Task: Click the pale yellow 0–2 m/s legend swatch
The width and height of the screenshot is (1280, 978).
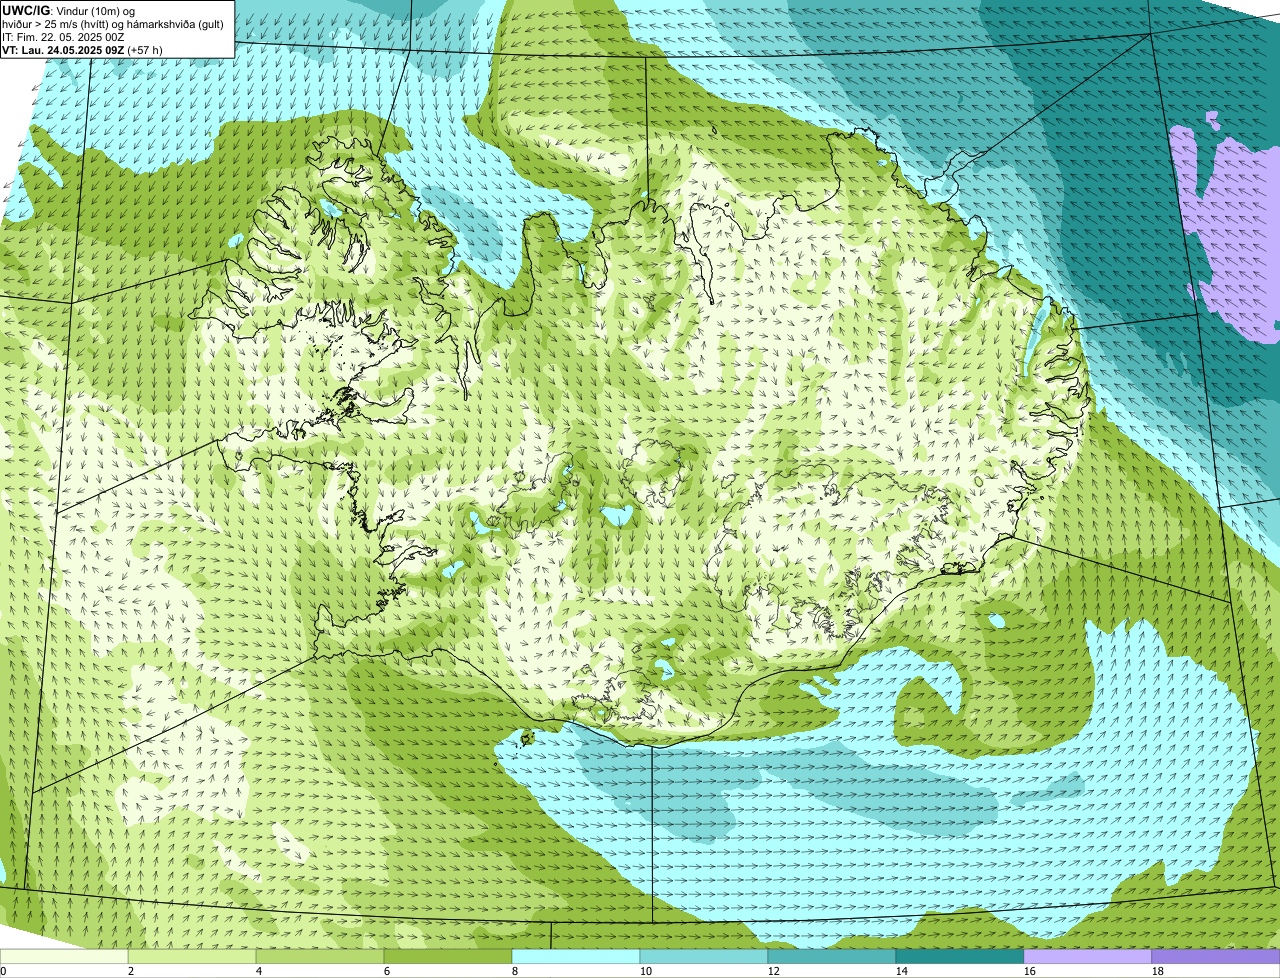Action: pyautogui.click(x=64, y=956)
